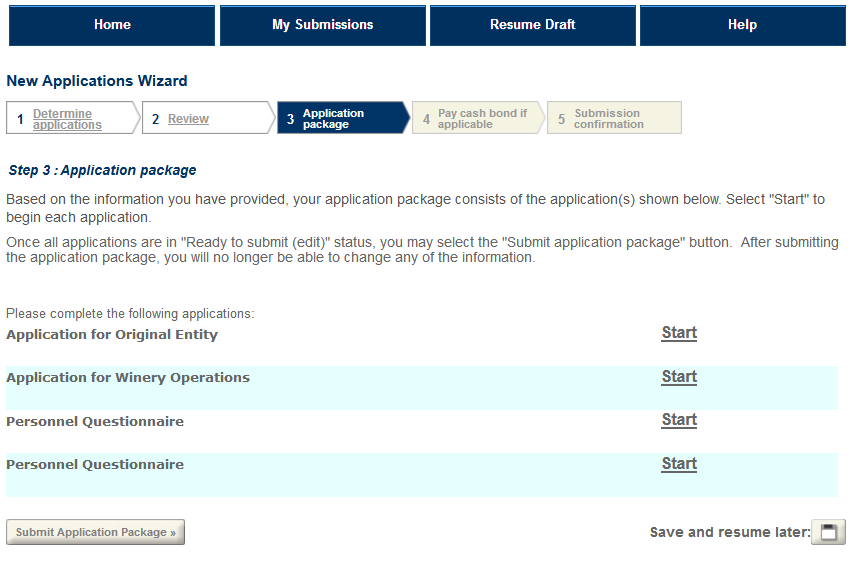Open the Resume Draft menu item
Image resolution: width=854 pixels, height=569 pixels.
(532, 25)
